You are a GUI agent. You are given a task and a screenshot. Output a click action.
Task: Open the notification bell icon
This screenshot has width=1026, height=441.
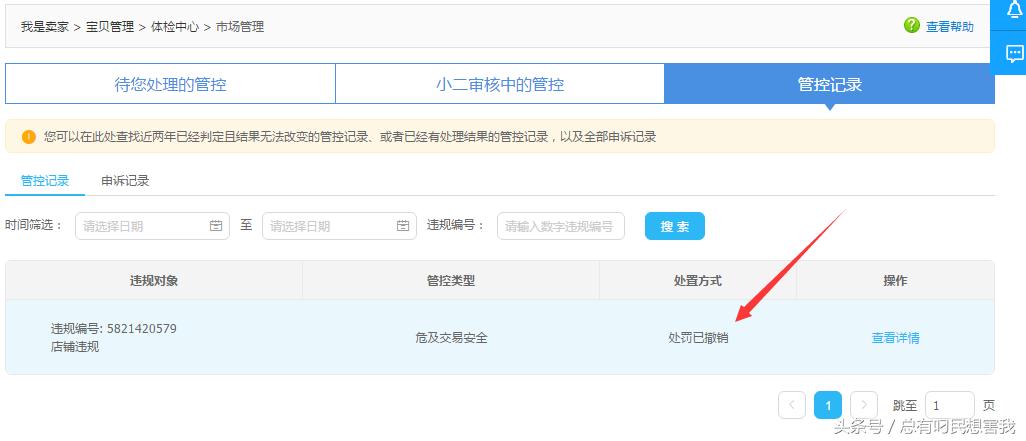[1014, 11]
